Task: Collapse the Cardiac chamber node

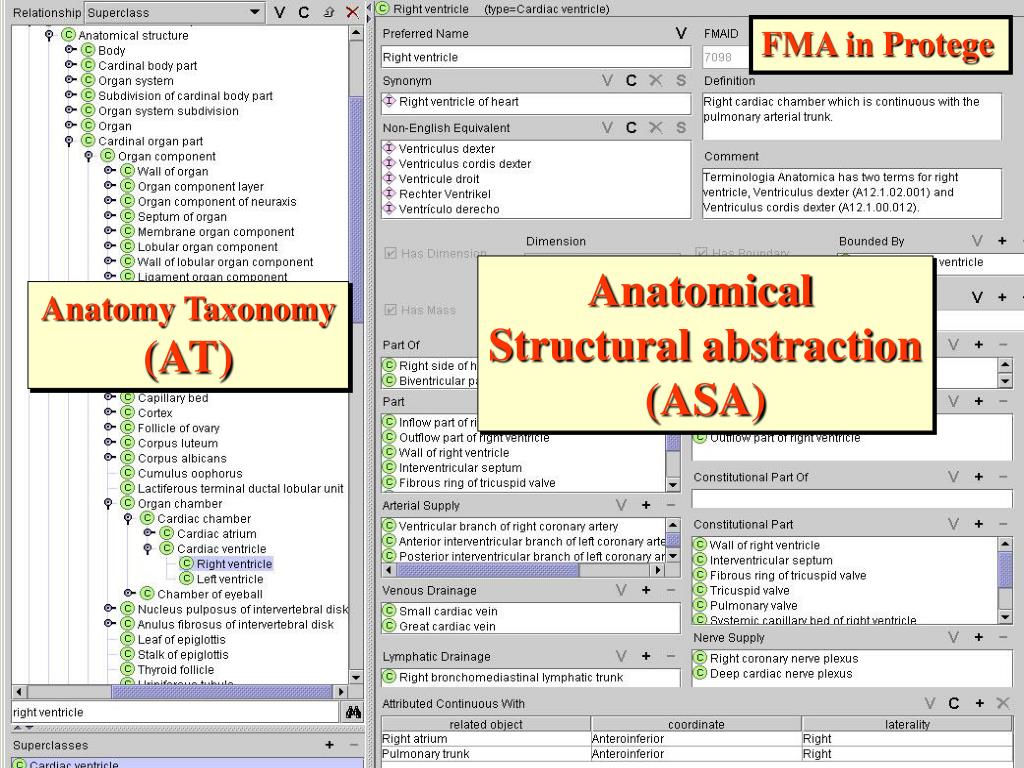Action: [x=128, y=519]
